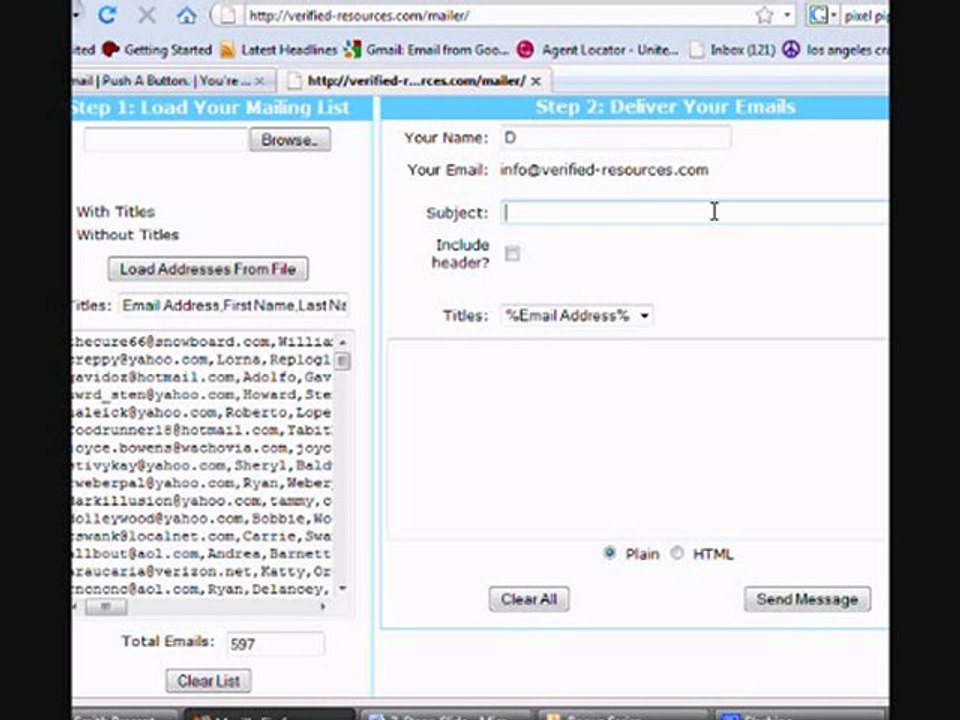Click the araucaria@verizon.net address row
Image resolution: width=960 pixels, height=720 pixels.
coord(202,571)
